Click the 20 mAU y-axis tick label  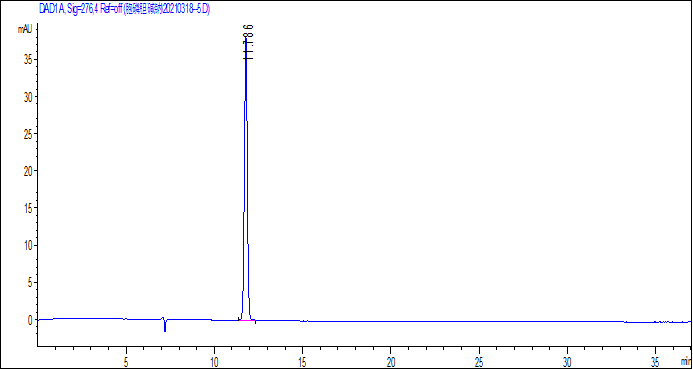point(26,171)
